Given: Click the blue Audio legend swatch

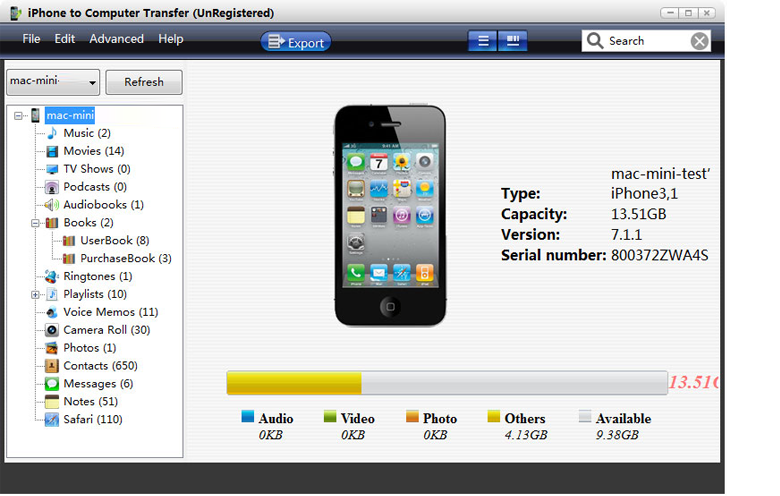Looking at the screenshot, I should point(247,416).
